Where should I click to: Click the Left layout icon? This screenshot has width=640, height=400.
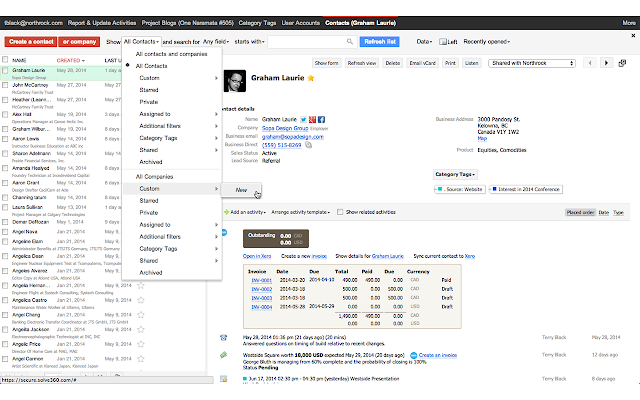[442, 42]
